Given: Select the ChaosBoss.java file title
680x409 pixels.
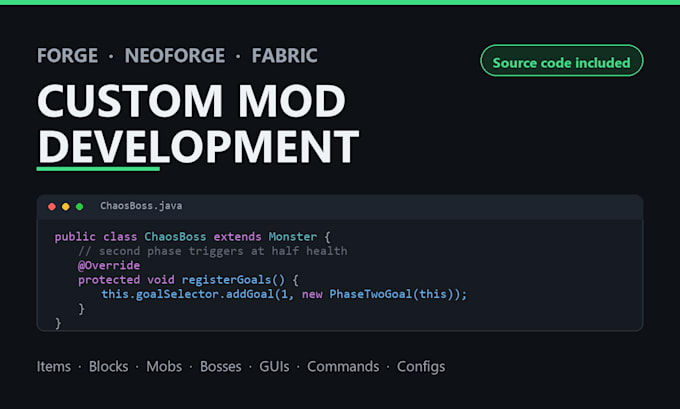Looking at the screenshot, I should coord(141,206).
